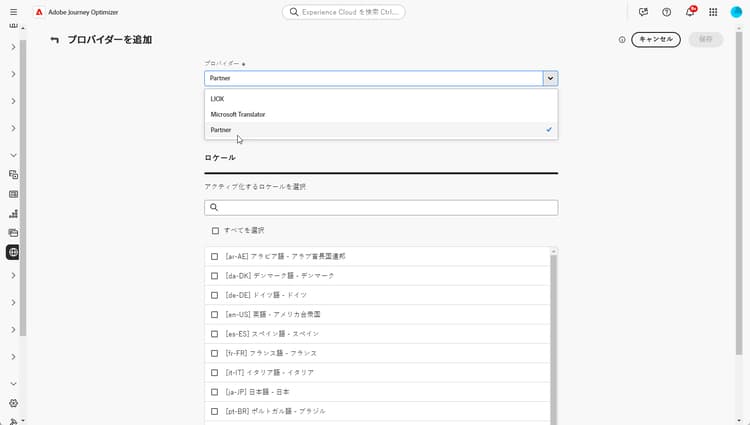Open the app switcher grid

[713, 12]
